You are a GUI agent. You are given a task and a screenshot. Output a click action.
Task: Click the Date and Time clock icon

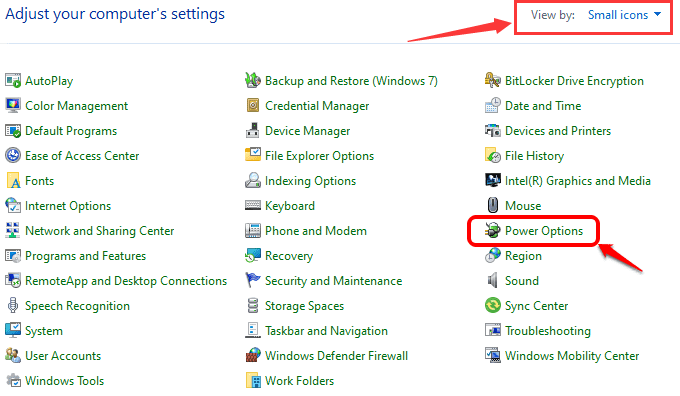click(x=493, y=106)
